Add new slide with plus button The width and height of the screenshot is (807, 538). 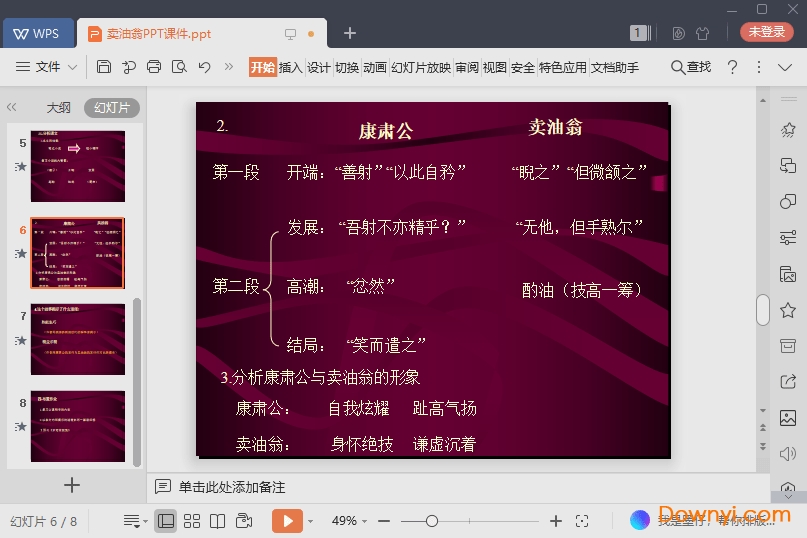click(72, 485)
